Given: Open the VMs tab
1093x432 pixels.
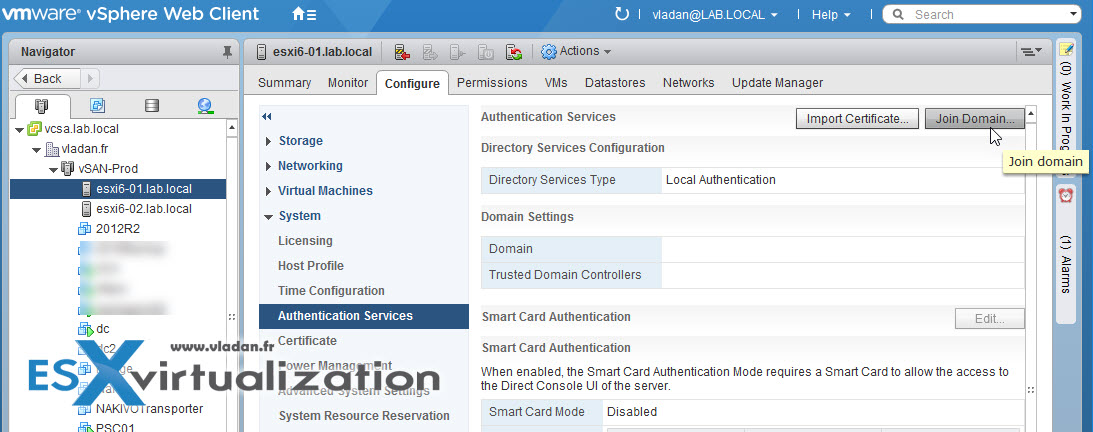Looking at the screenshot, I should pos(556,83).
